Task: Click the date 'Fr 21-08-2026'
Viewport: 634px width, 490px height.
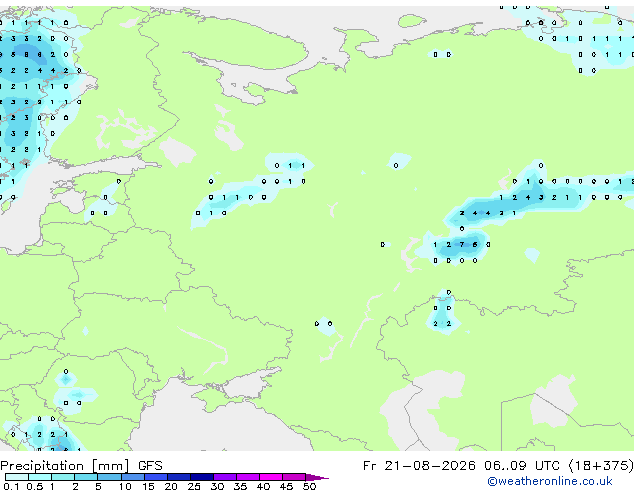Action: [419, 466]
